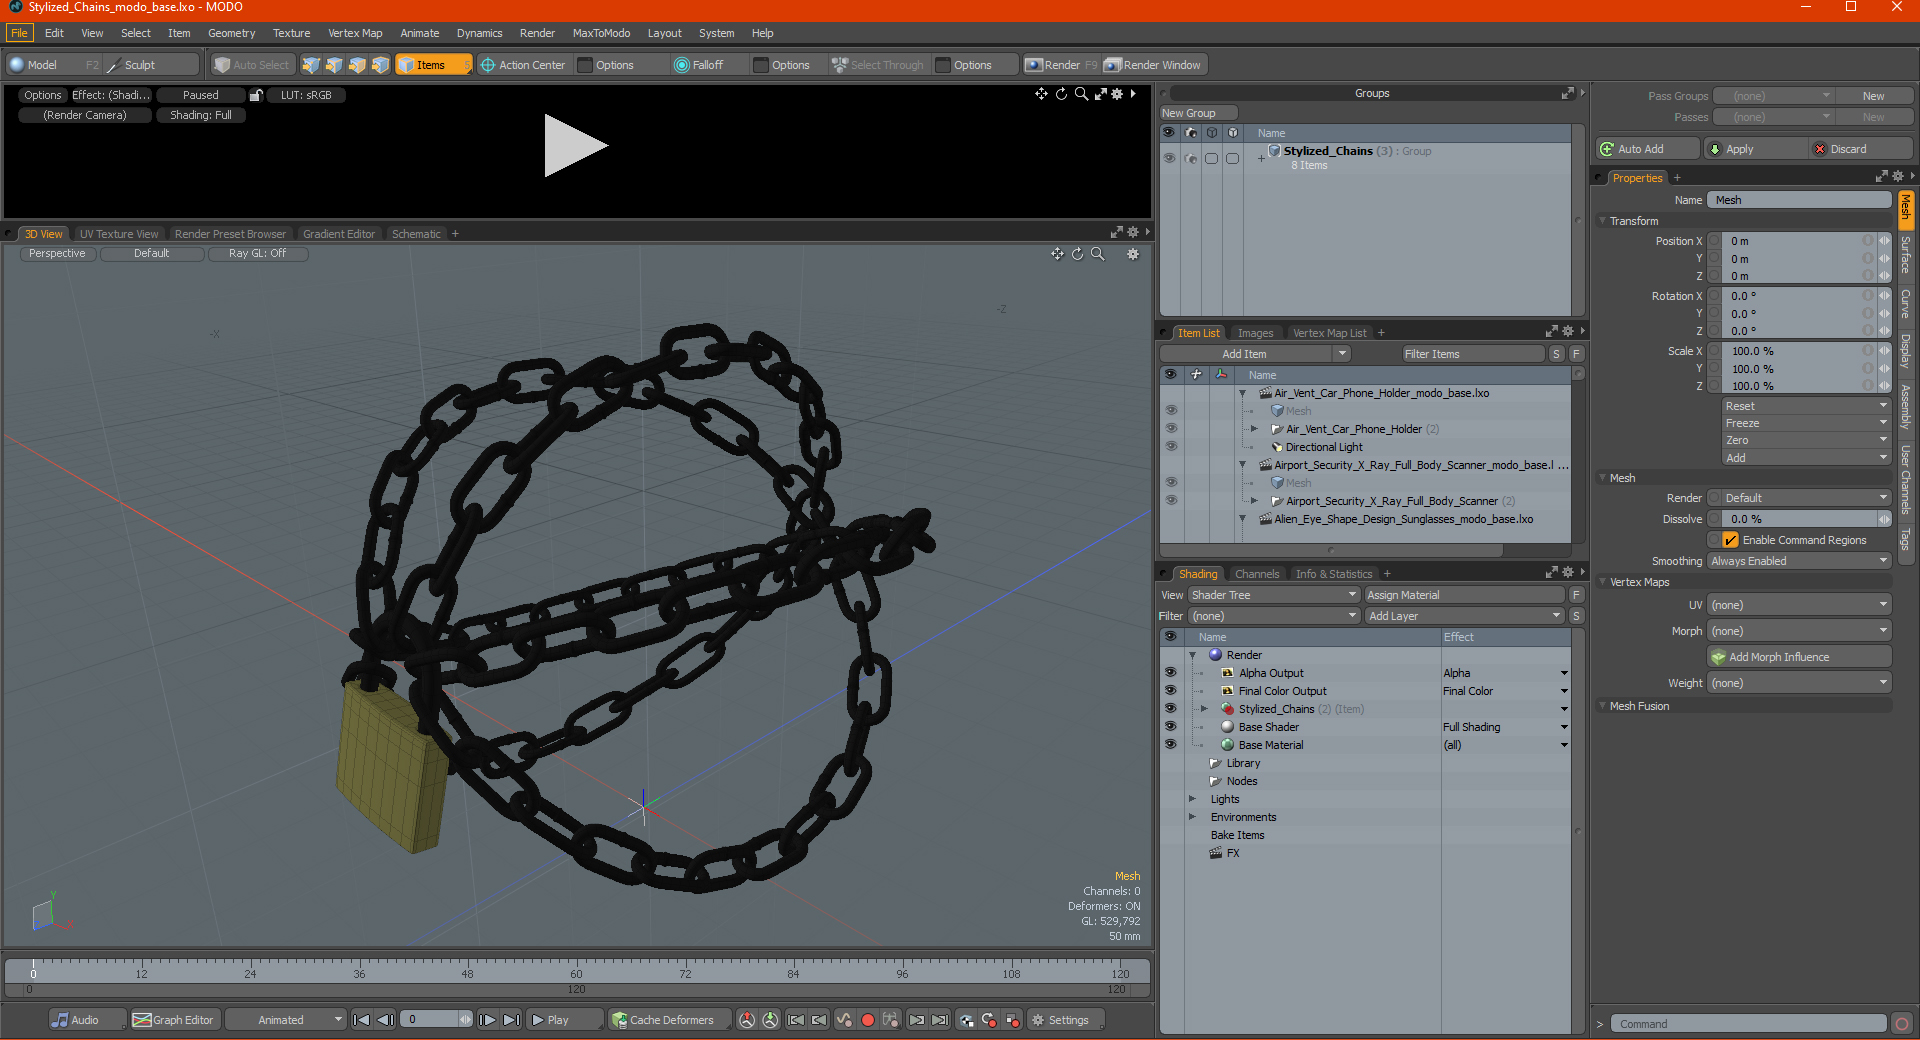Click the red record auto-key icon

pyautogui.click(x=868, y=1020)
